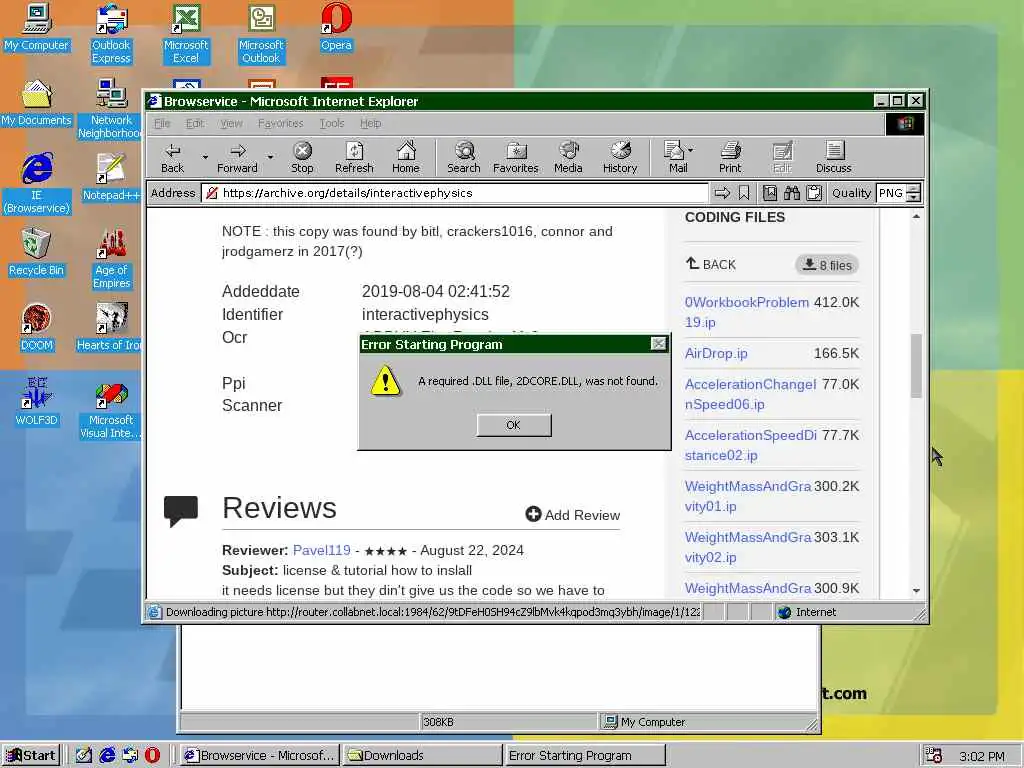Open the AirDrop.ip file link

point(716,353)
